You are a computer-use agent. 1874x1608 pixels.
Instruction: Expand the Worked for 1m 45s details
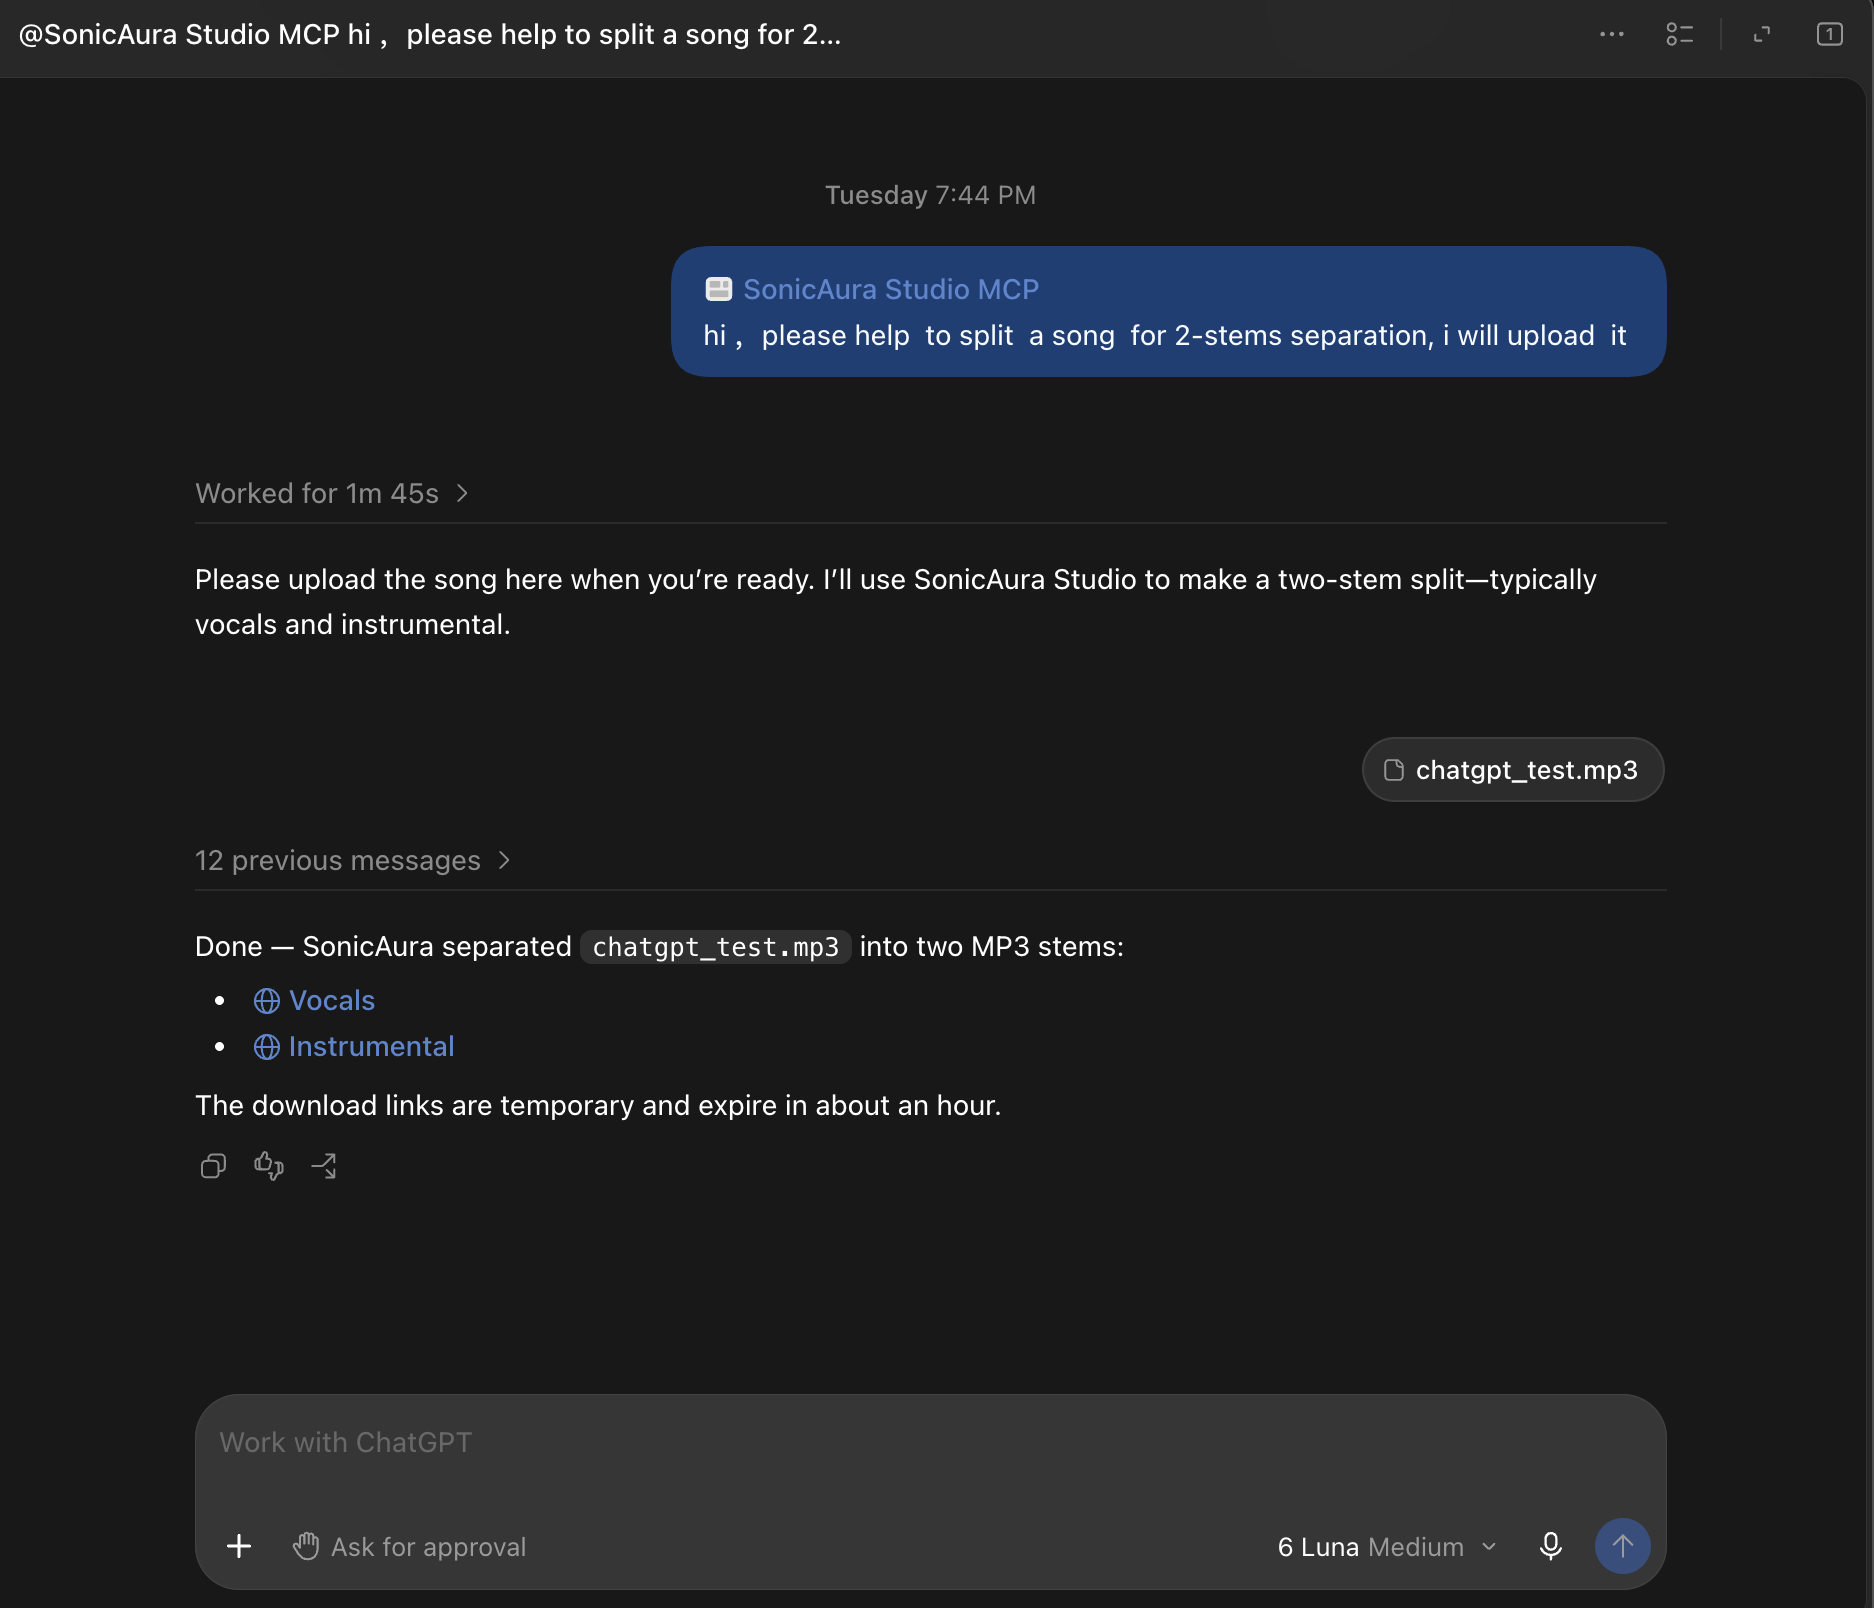(x=332, y=493)
